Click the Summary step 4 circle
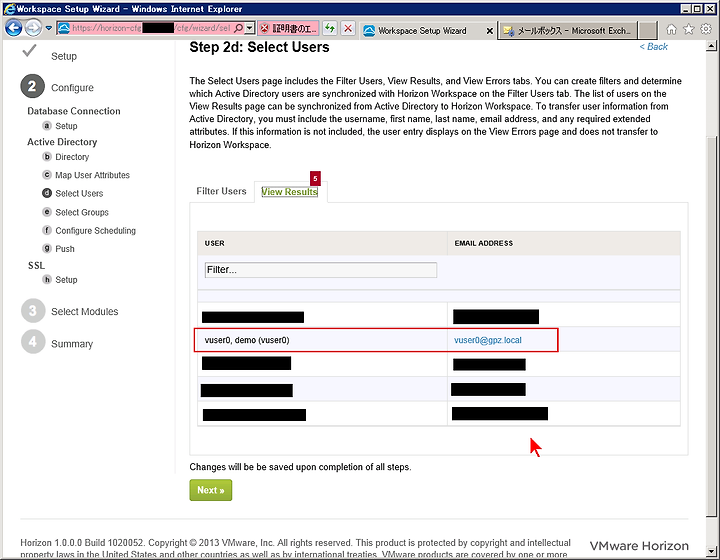720x560 pixels. tap(33, 342)
